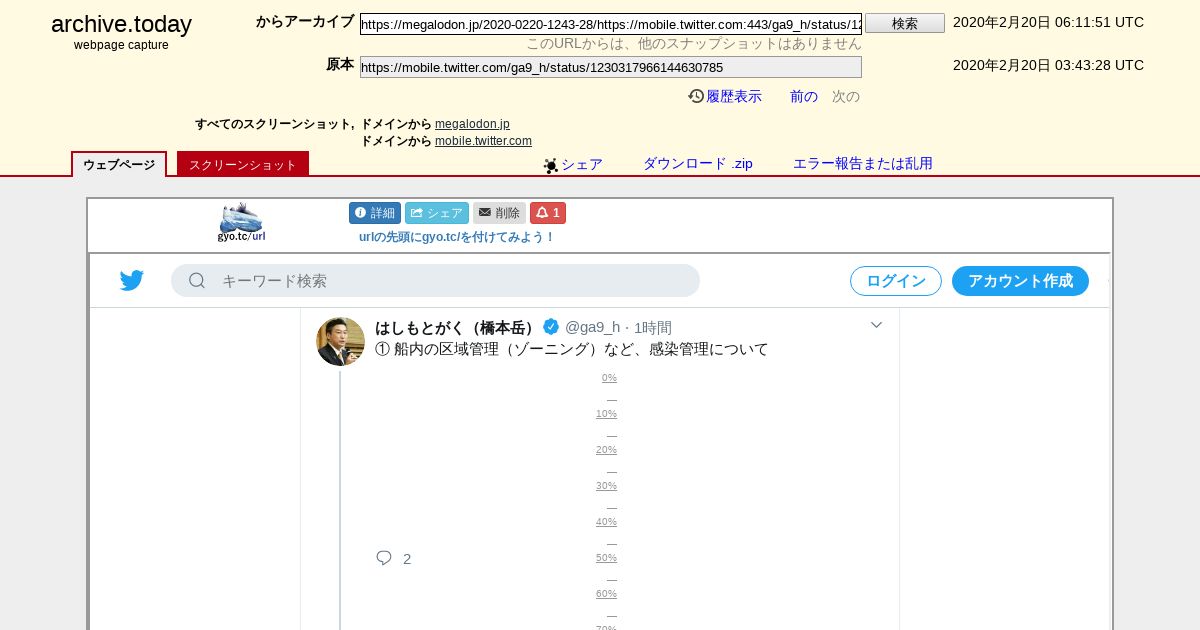Viewport: 1200px width, 630px height.
Task: Click the blue シェア button in gyo.tc bar
Action: click(x=437, y=213)
